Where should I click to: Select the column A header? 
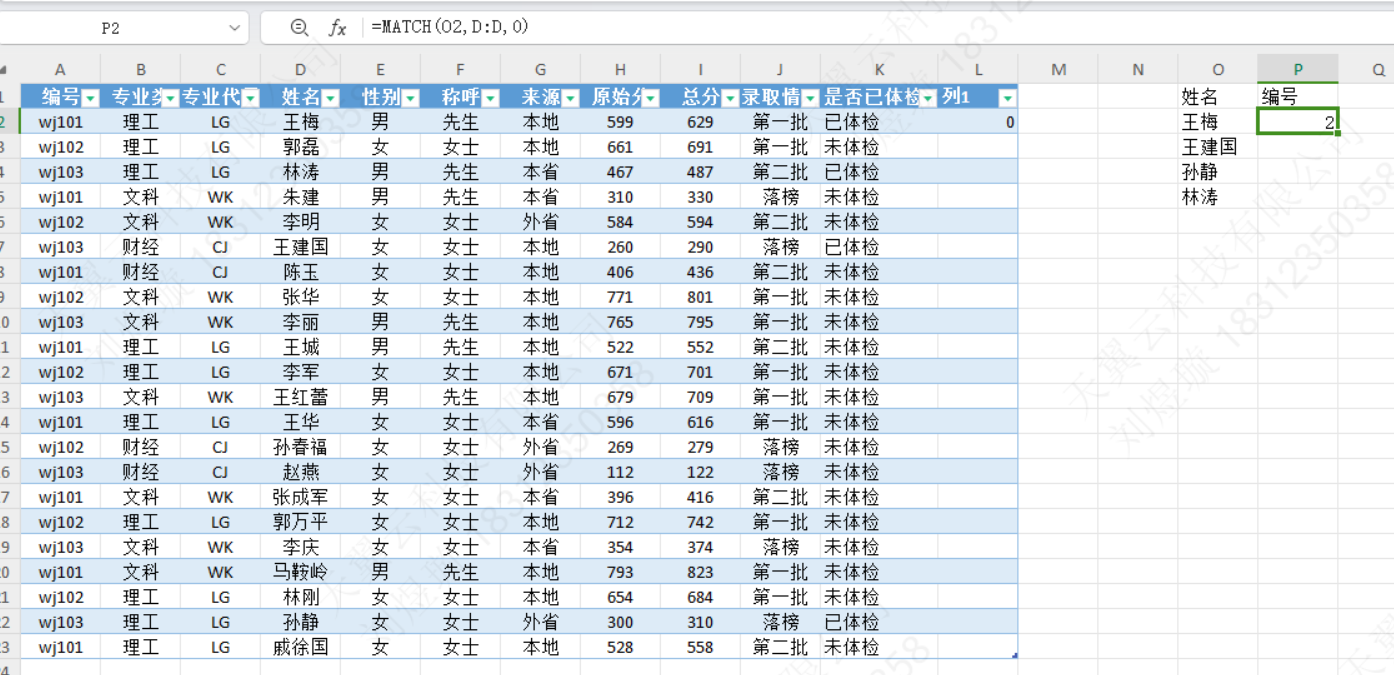click(60, 69)
